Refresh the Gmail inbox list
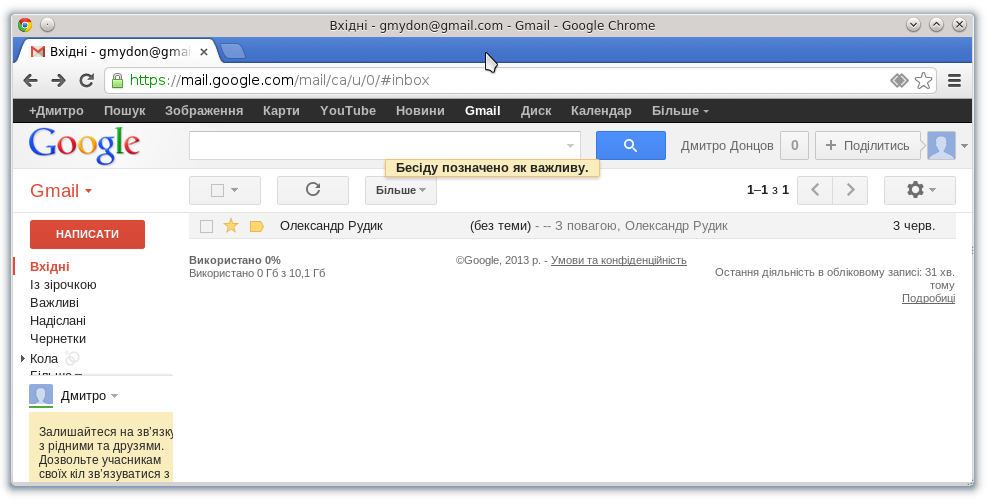The image size is (991, 503). tap(313, 190)
